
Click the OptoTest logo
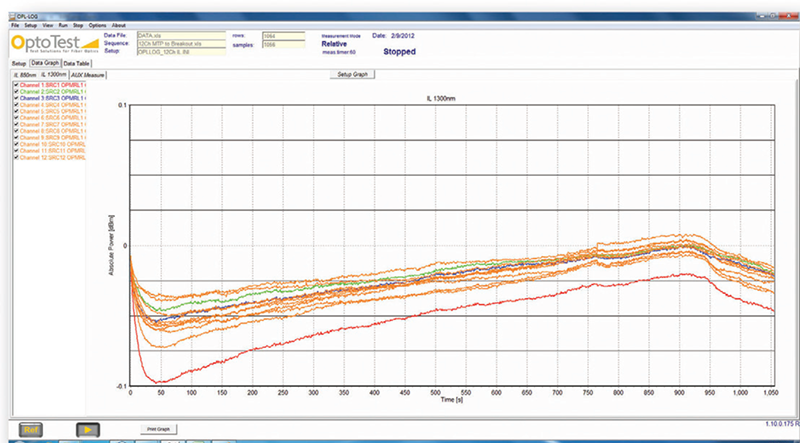click(50, 45)
